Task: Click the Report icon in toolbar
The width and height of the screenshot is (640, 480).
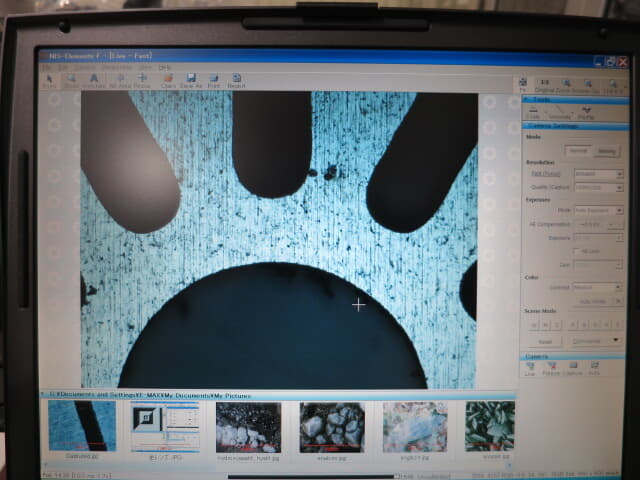Action: coord(236,80)
